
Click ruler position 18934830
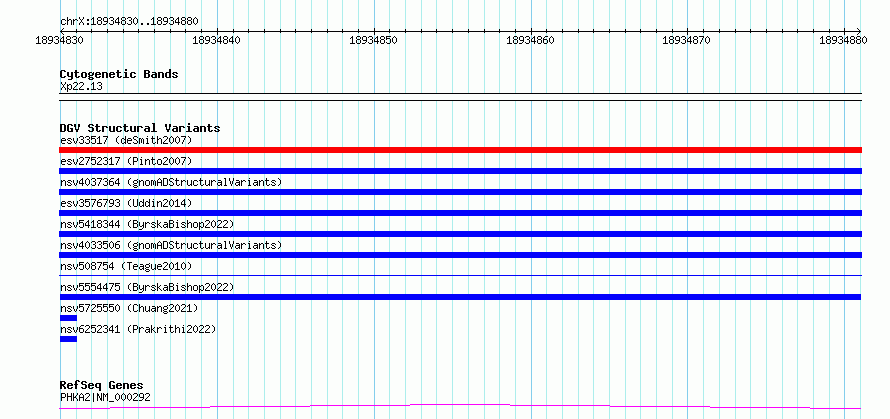60,40
